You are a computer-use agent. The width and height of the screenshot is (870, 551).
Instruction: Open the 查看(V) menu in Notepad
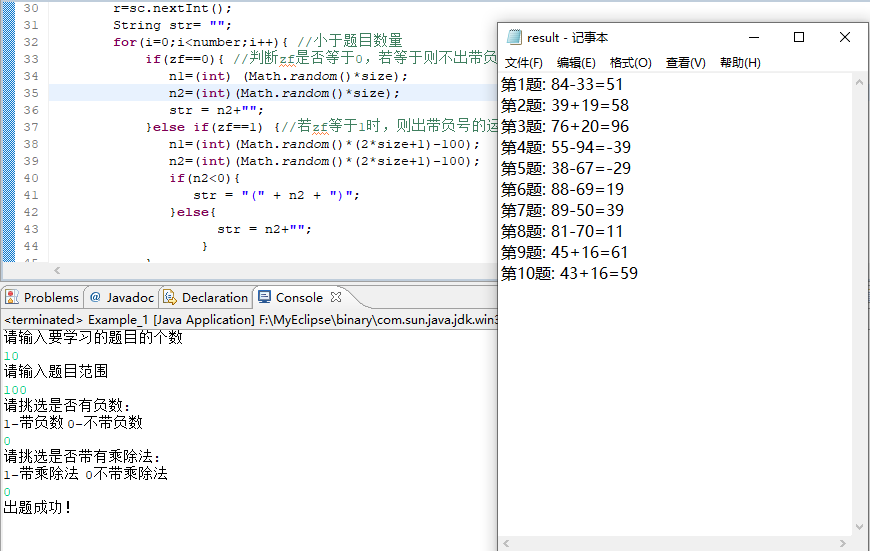click(685, 63)
